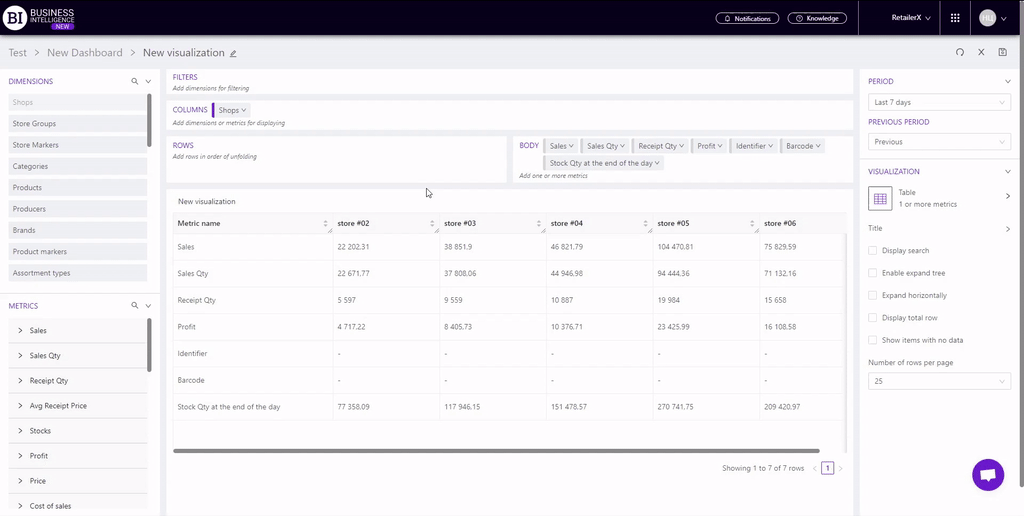Search dimensions using the magnifier icon

coord(135,81)
